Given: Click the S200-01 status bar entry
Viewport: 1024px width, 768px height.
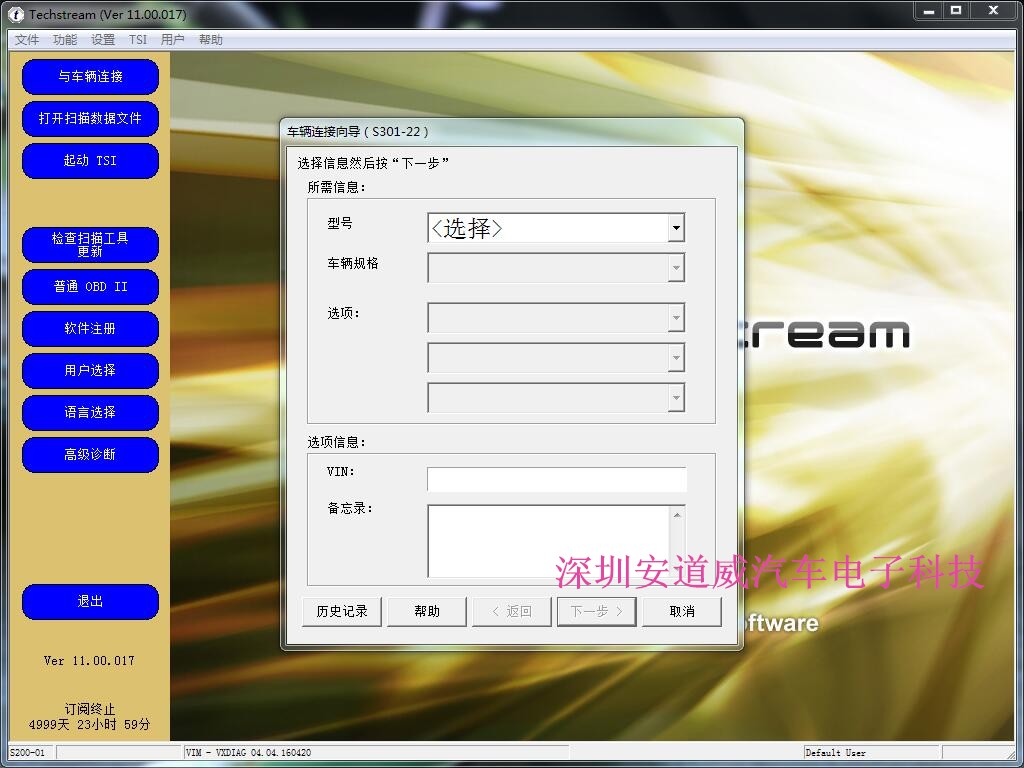Looking at the screenshot, I should click(27, 752).
